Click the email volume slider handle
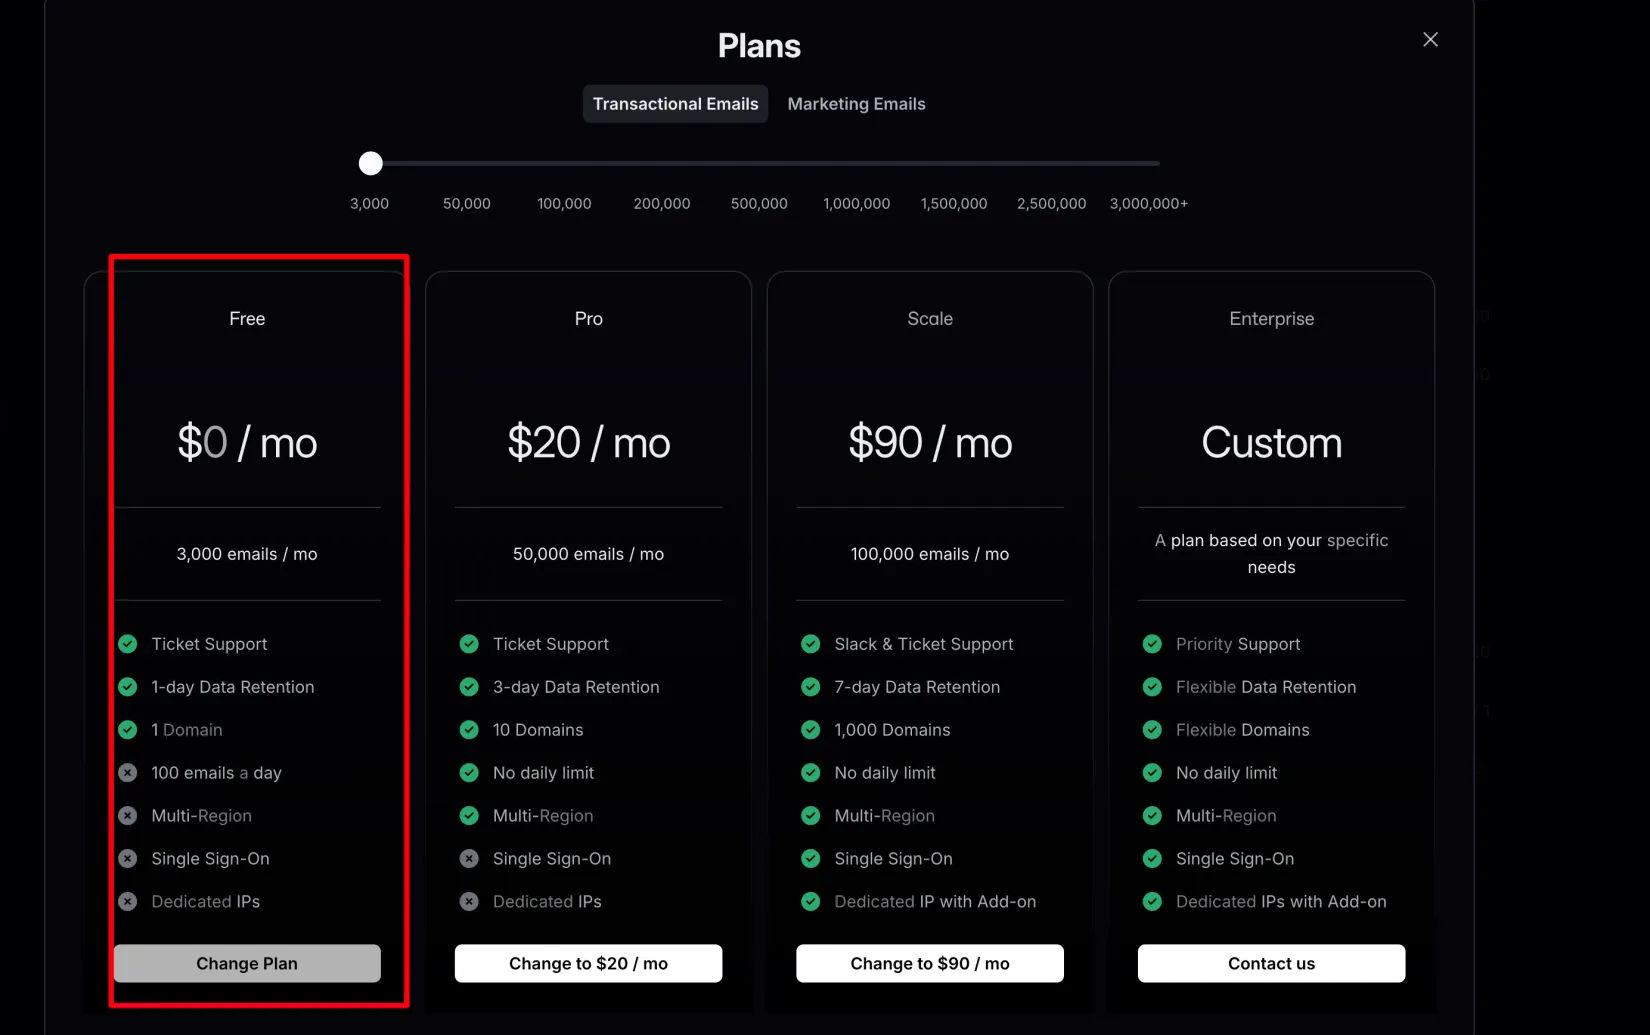This screenshot has height=1035, width=1650. 371,163
